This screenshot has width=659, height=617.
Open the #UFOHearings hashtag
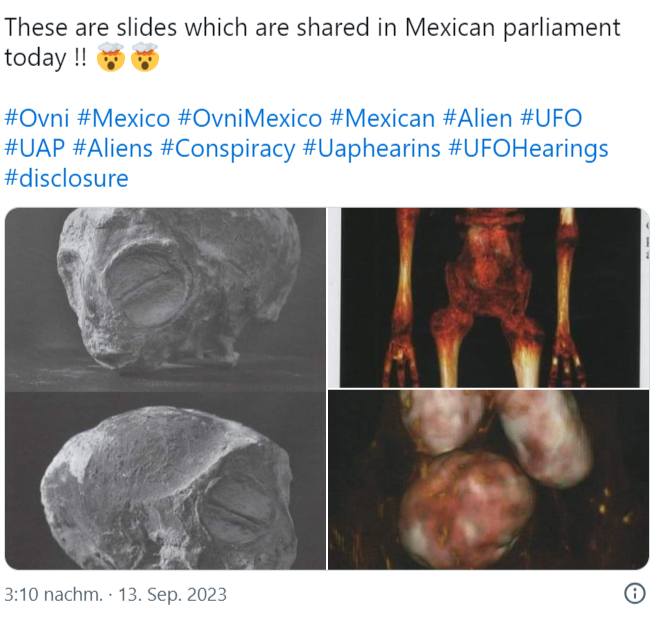pyautogui.click(x=528, y=149)
